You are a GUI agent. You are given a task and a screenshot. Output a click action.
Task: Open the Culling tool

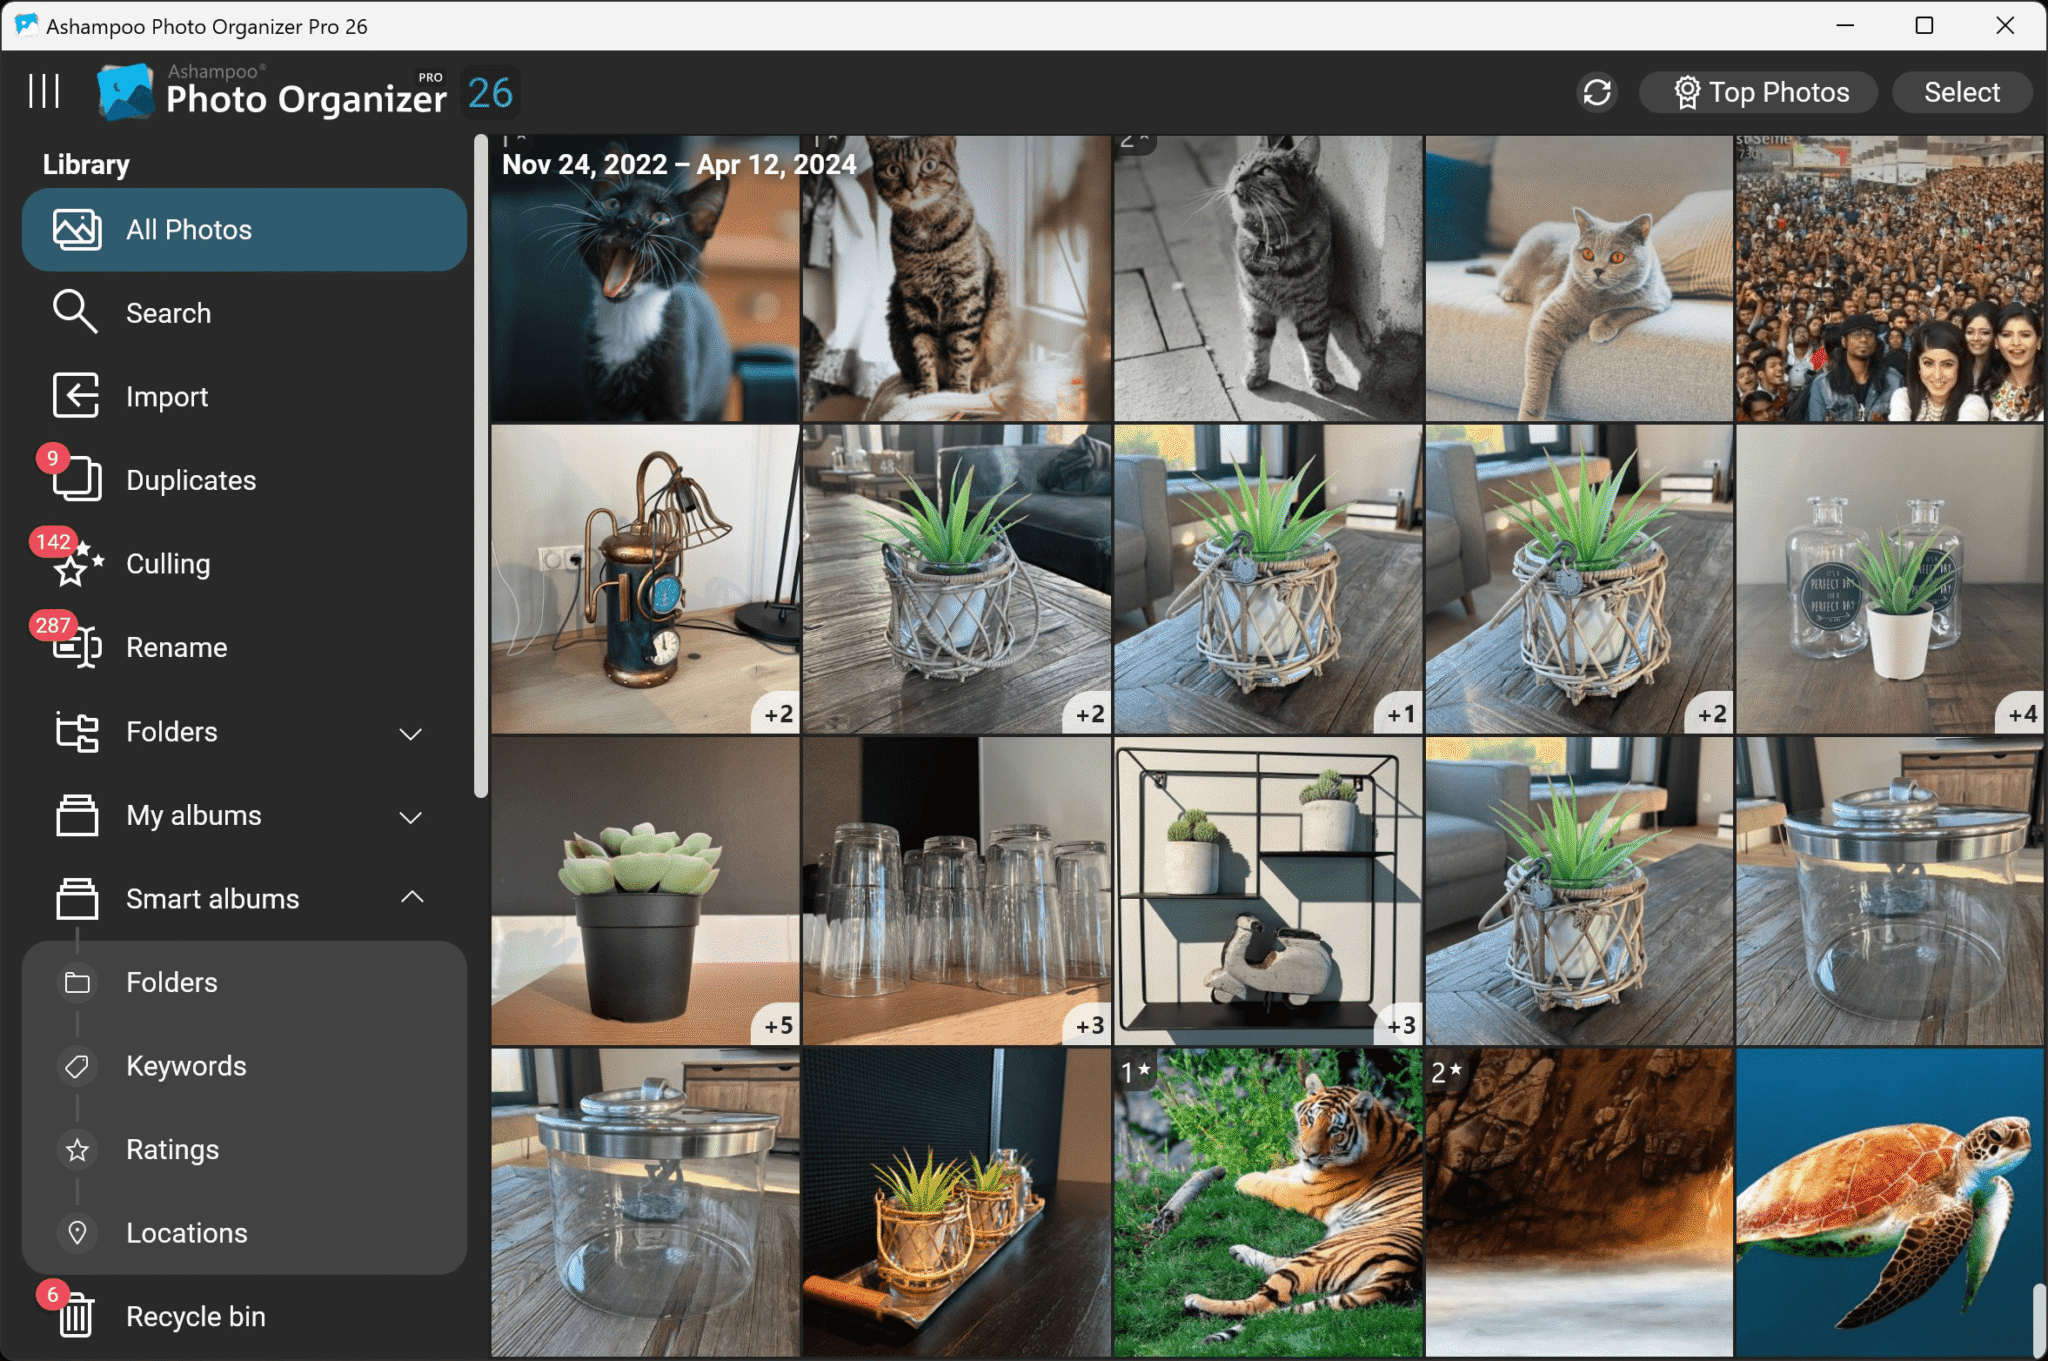tap(167, 563)
